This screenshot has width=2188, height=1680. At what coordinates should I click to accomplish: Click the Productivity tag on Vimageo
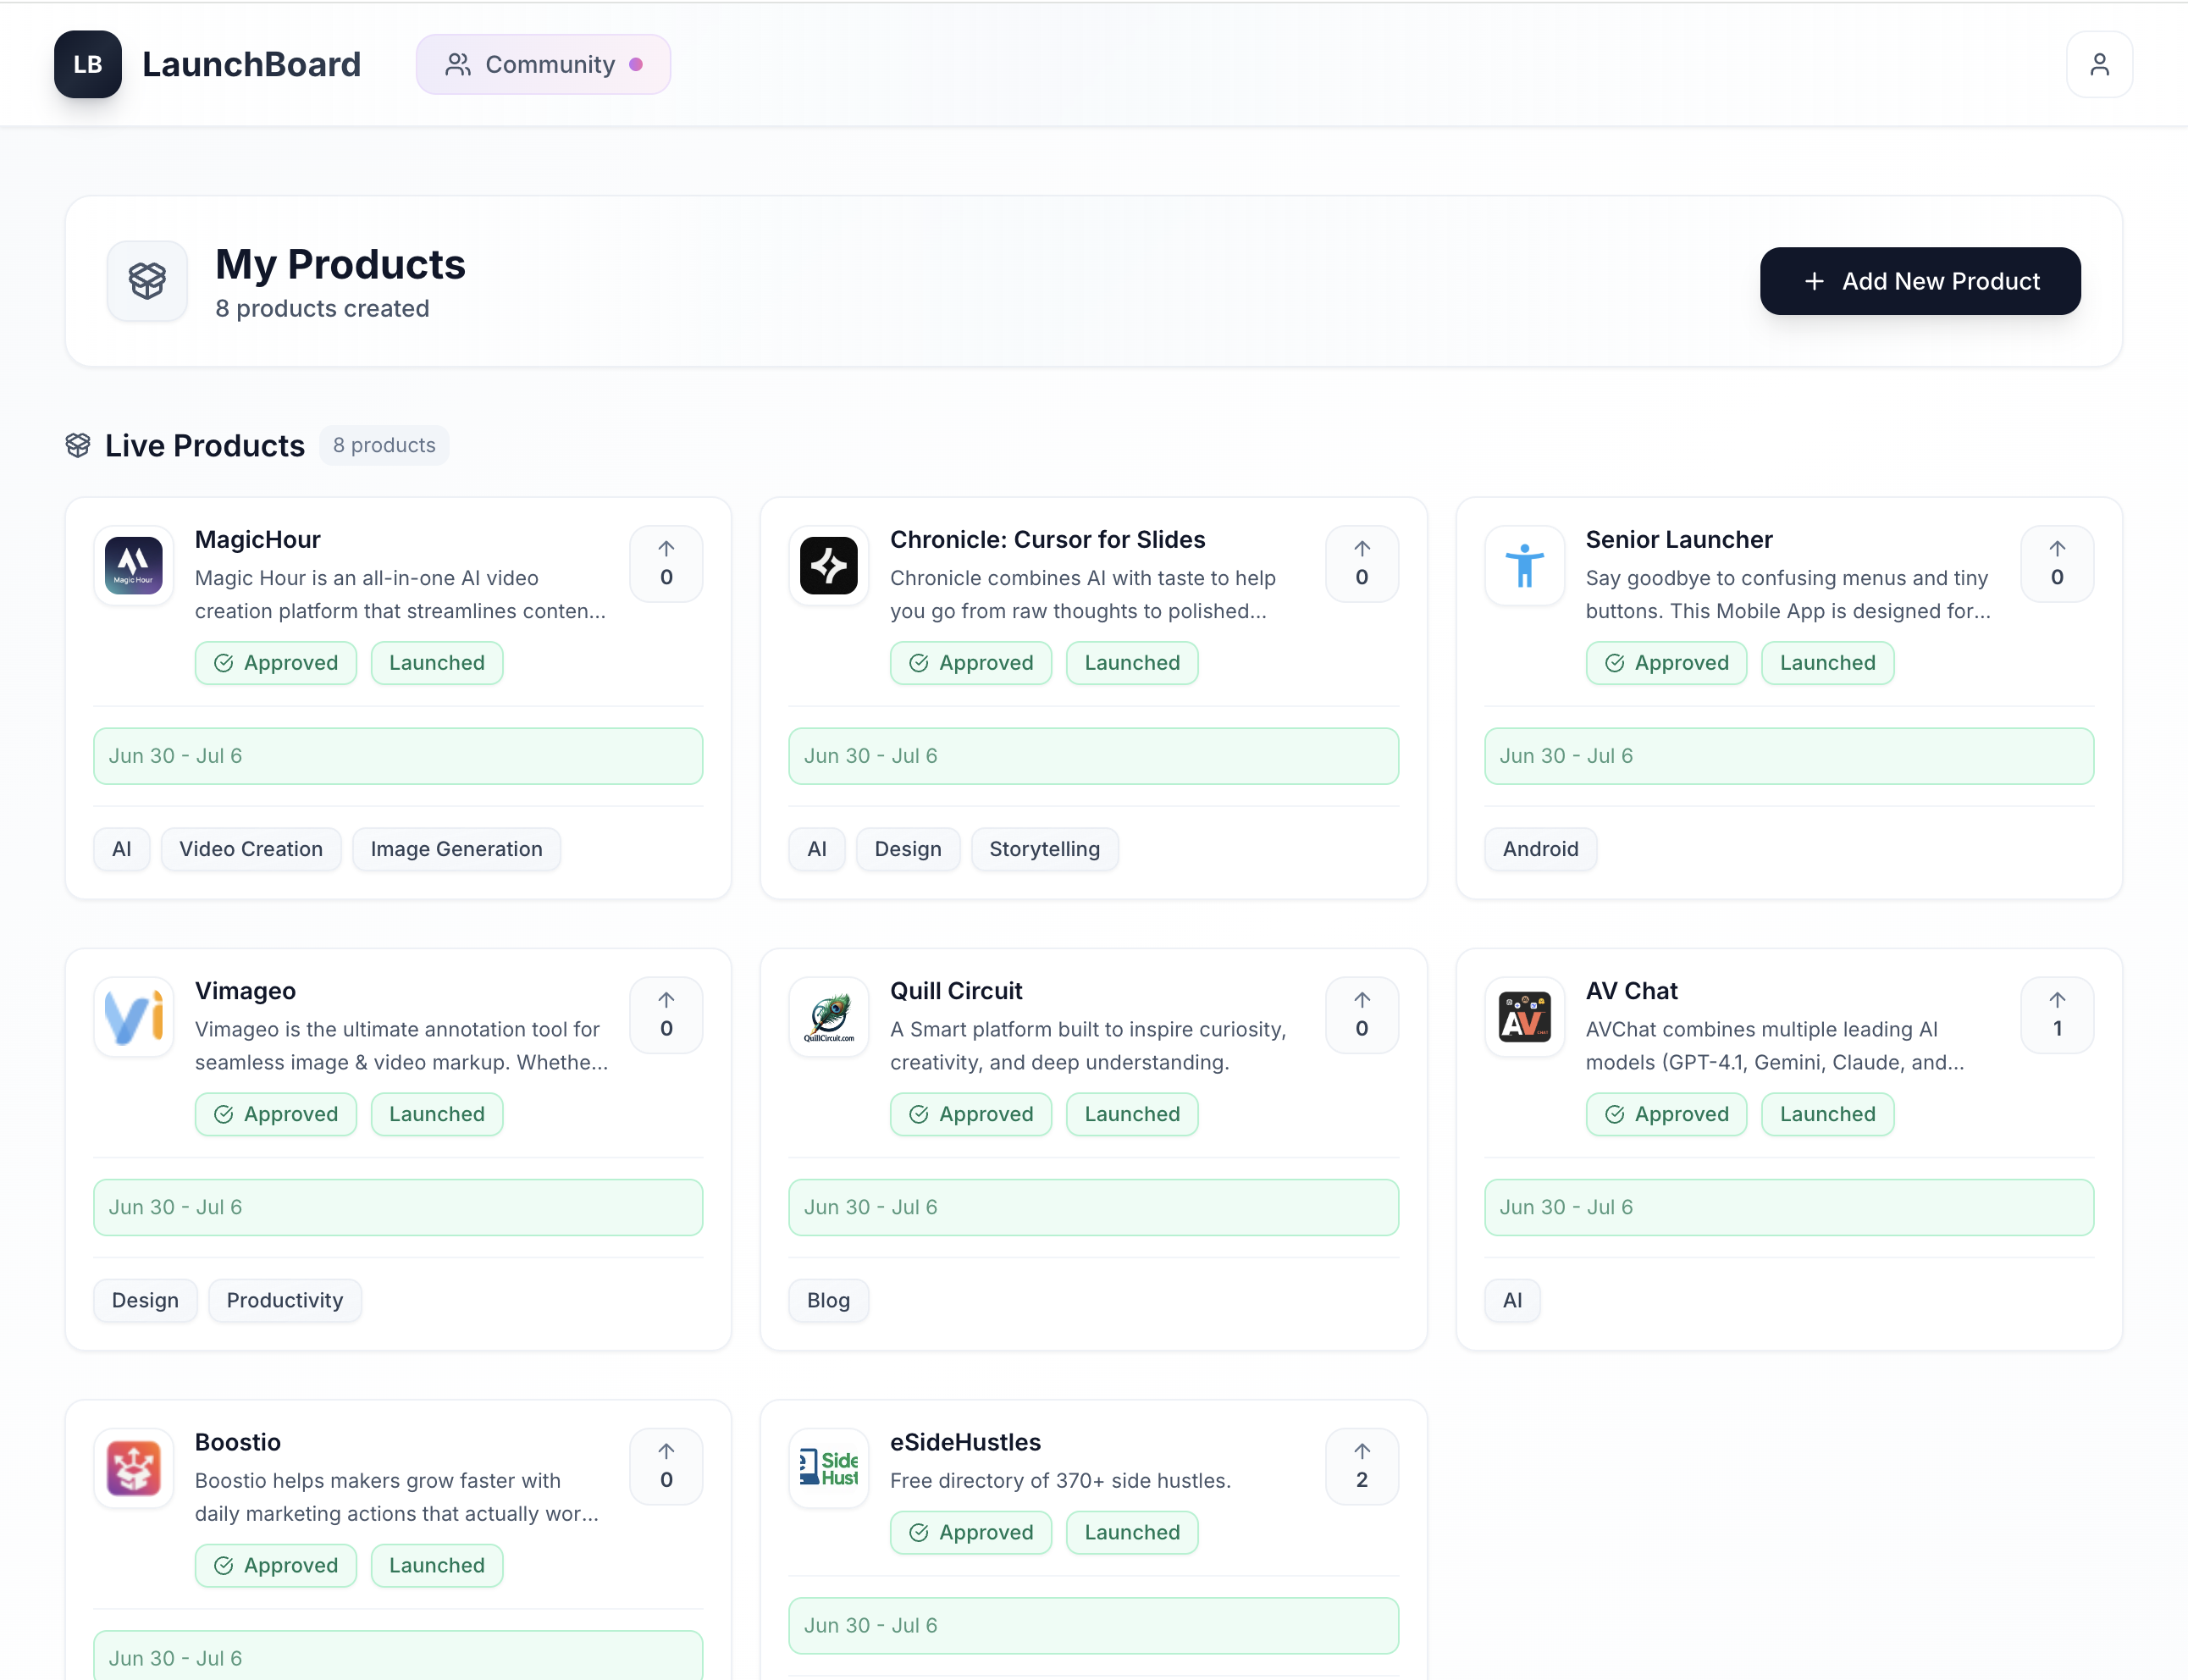pos(285,1300)
